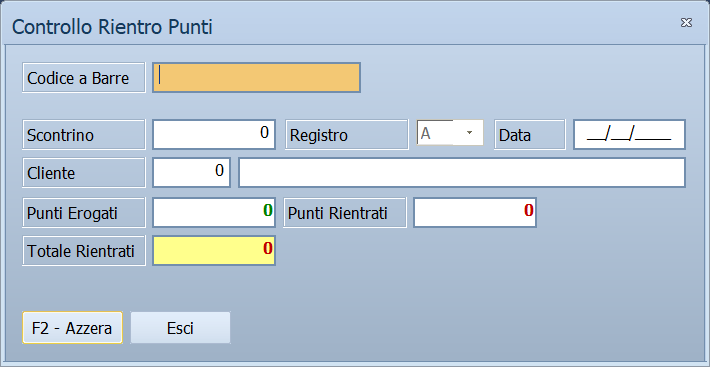Click the Punti Erogati value field
Screen dimensions: 710x367
(x=214, y=212)
